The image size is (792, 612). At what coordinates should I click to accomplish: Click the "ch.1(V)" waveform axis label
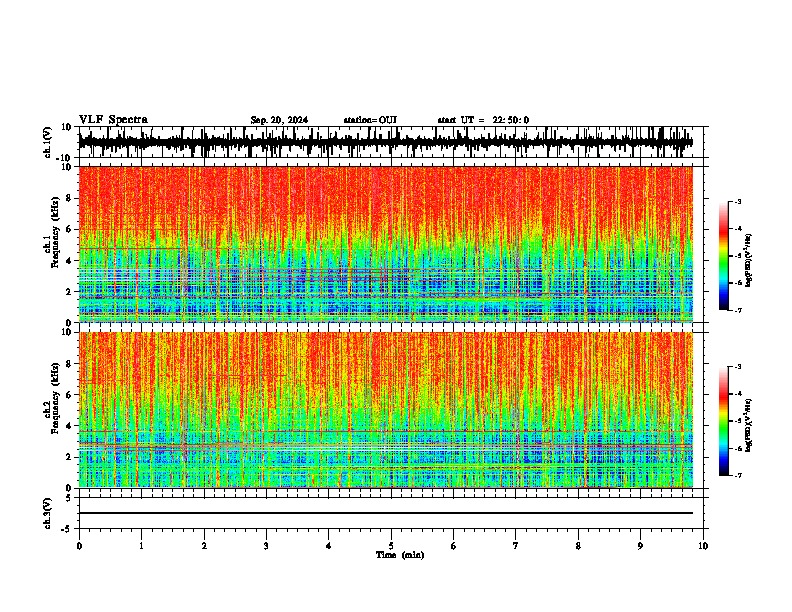click(48, 142)
